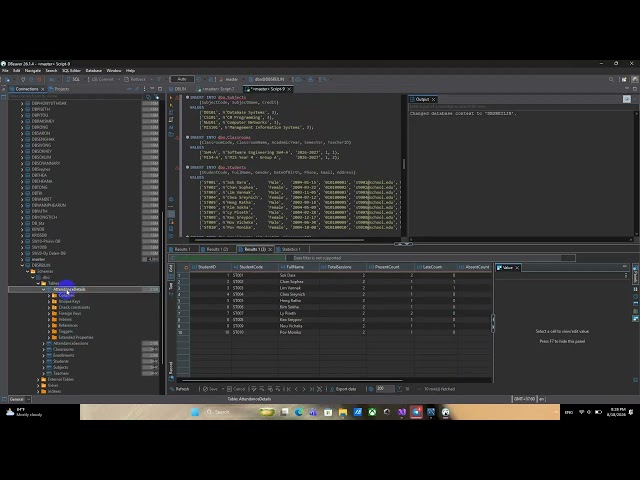
Task: Expand the master database node
Action: [22, 259]
